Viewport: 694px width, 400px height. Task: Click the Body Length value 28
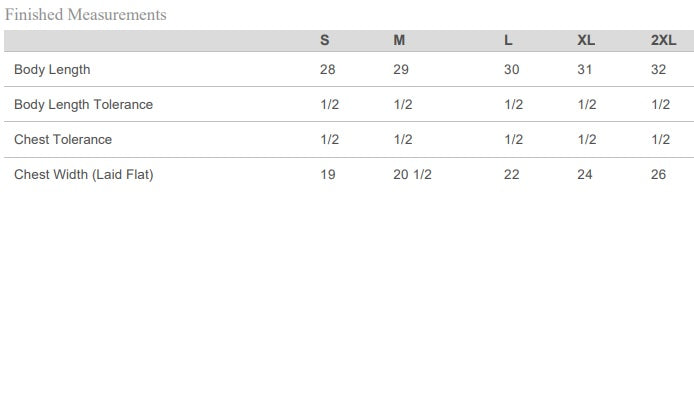pos(328,70)
